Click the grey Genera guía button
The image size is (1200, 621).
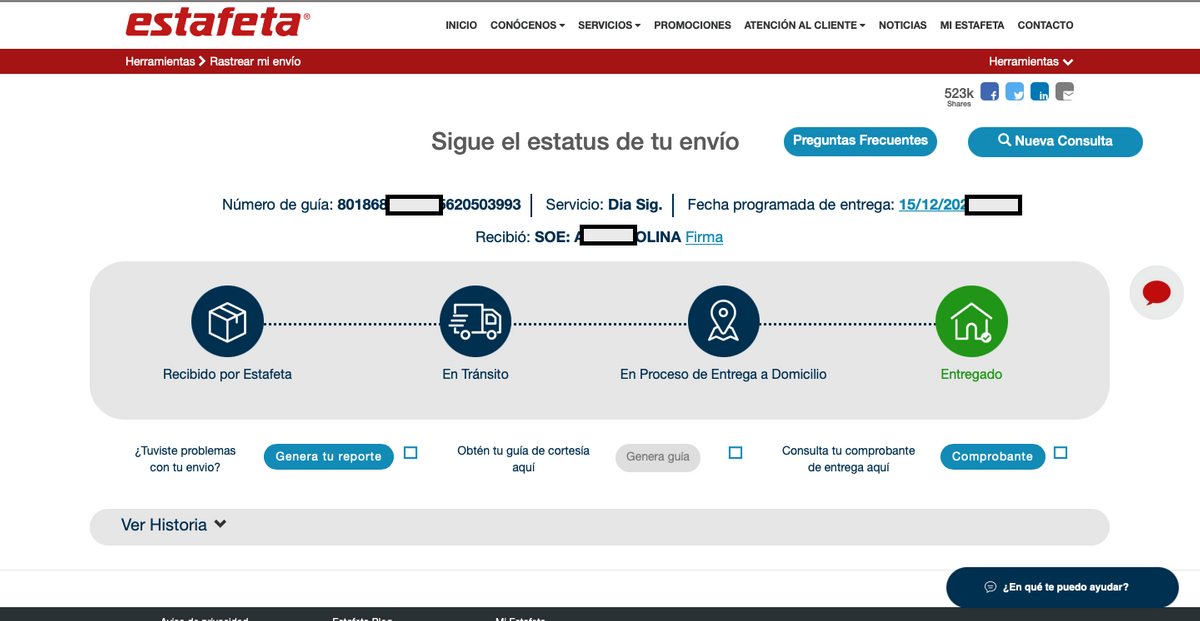(x=658, y=457)
